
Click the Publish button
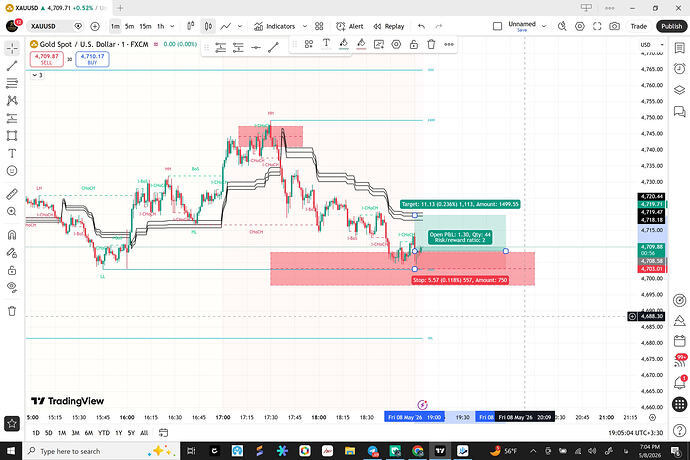(x=672, y=26)
